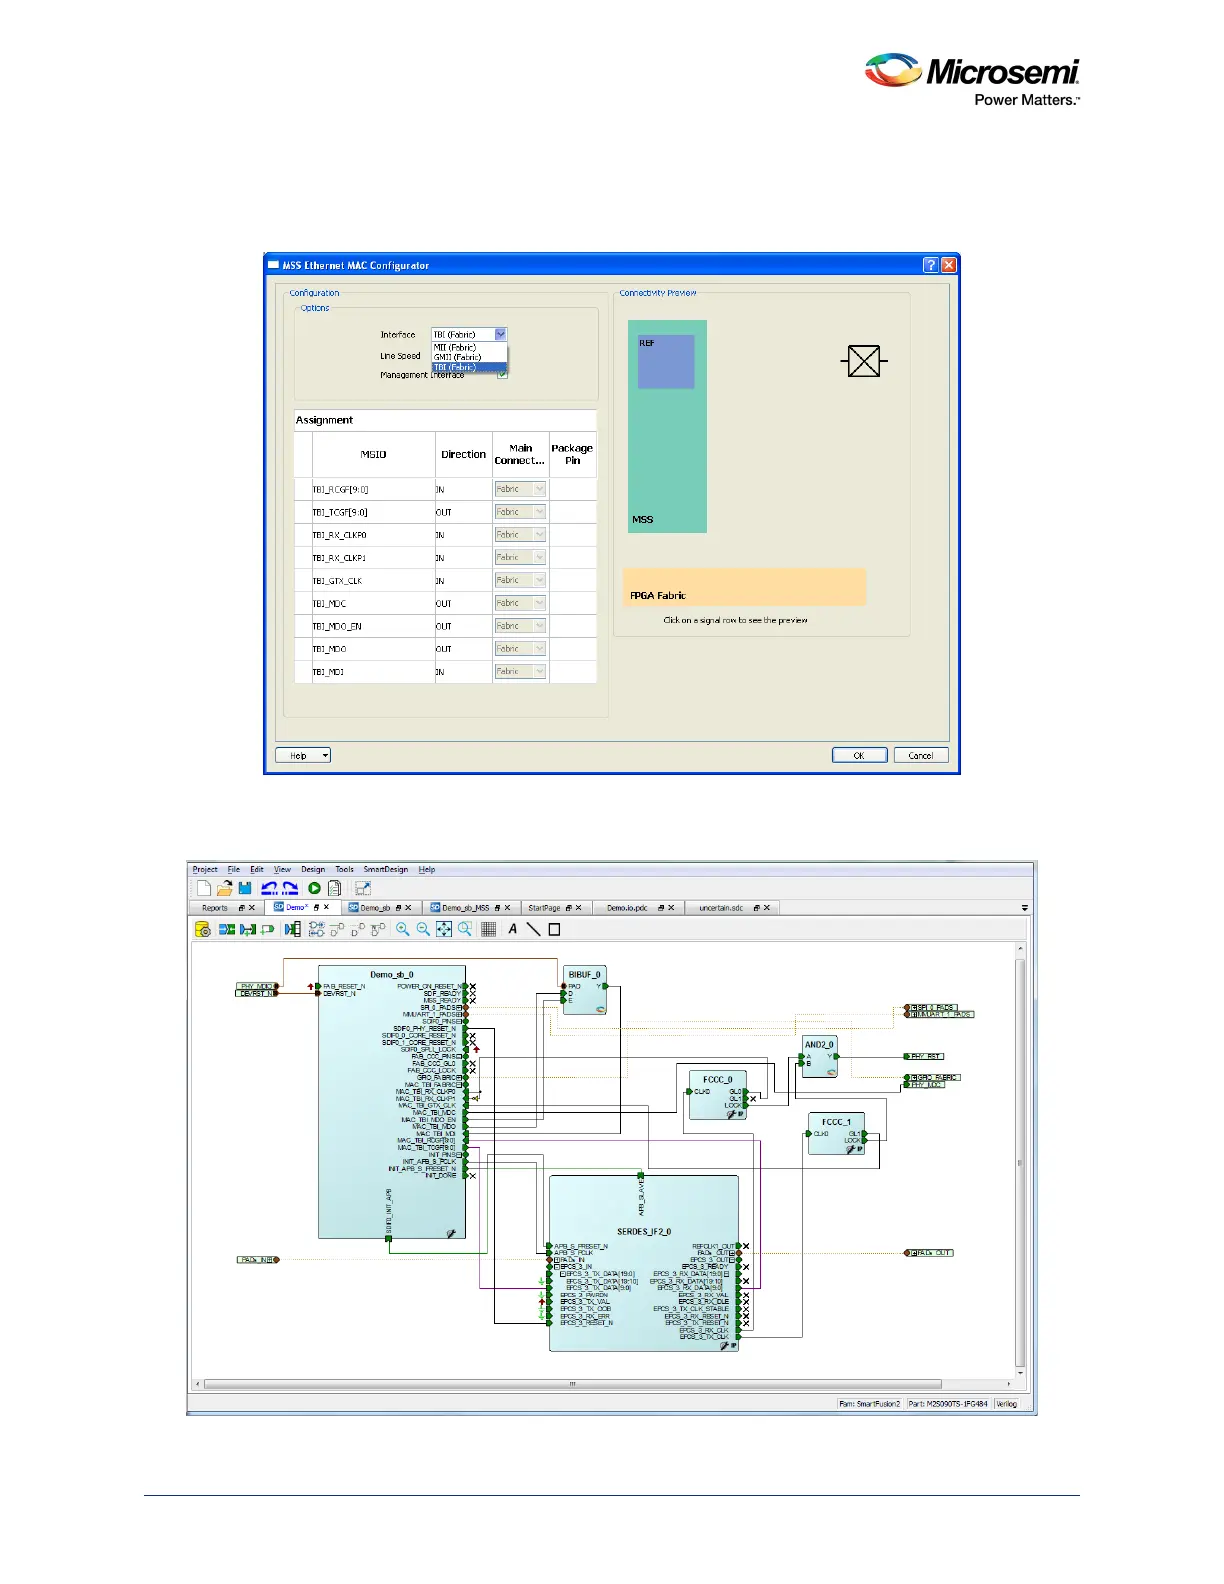Click the Redo arrow icon

click(290, 888)
